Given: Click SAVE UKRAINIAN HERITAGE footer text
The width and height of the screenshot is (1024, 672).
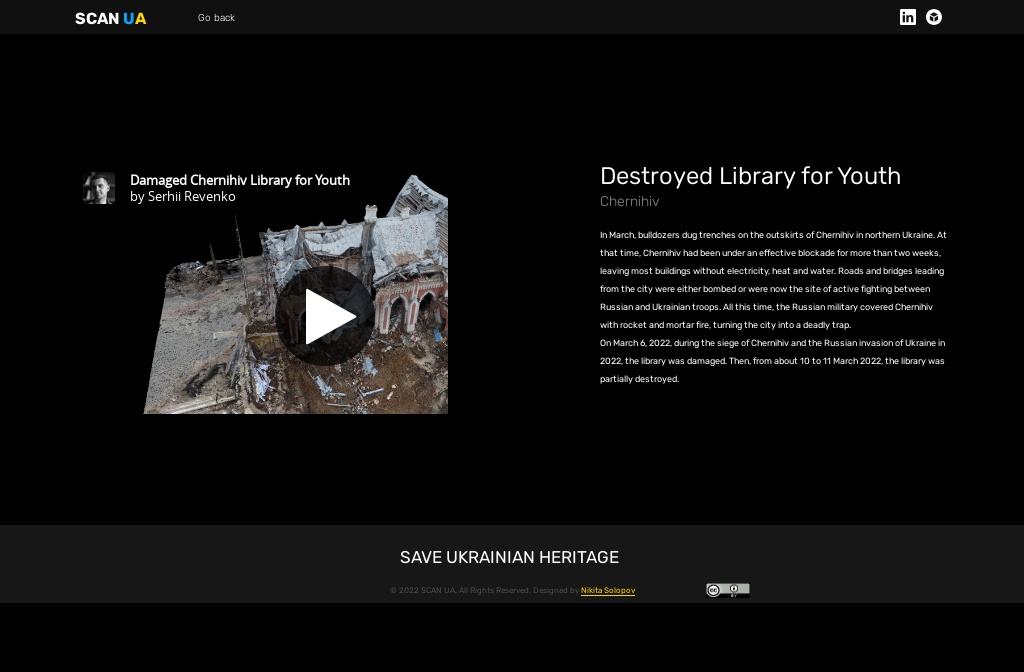Looking at the screenshot, I should pos(509,557).
